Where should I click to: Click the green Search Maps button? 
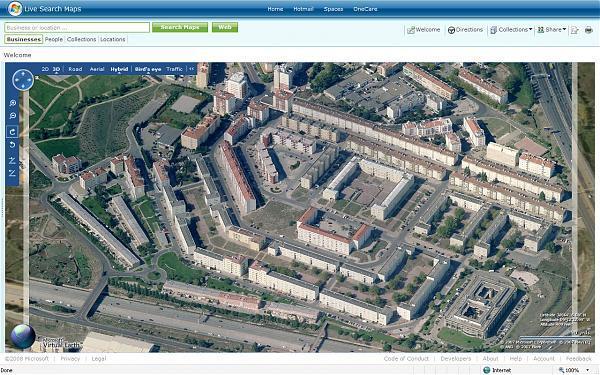click(180, 27)
